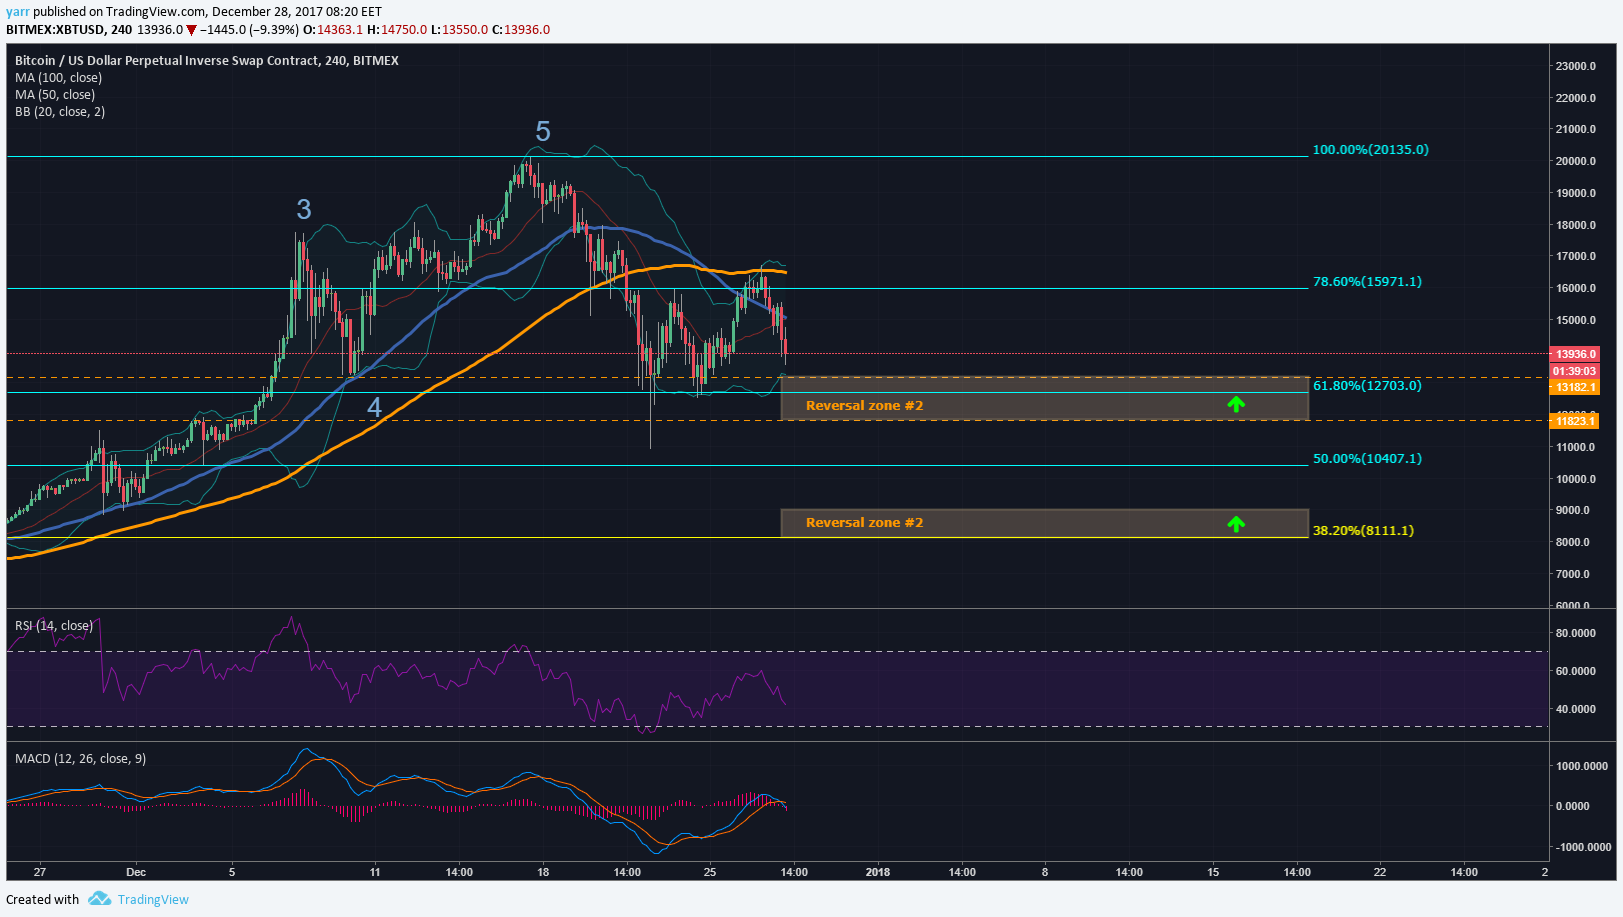Select the 'MA (50, close)' indicator label
Image resolution: width=1623 pixels, height=917 pixels.
(55, 94)
